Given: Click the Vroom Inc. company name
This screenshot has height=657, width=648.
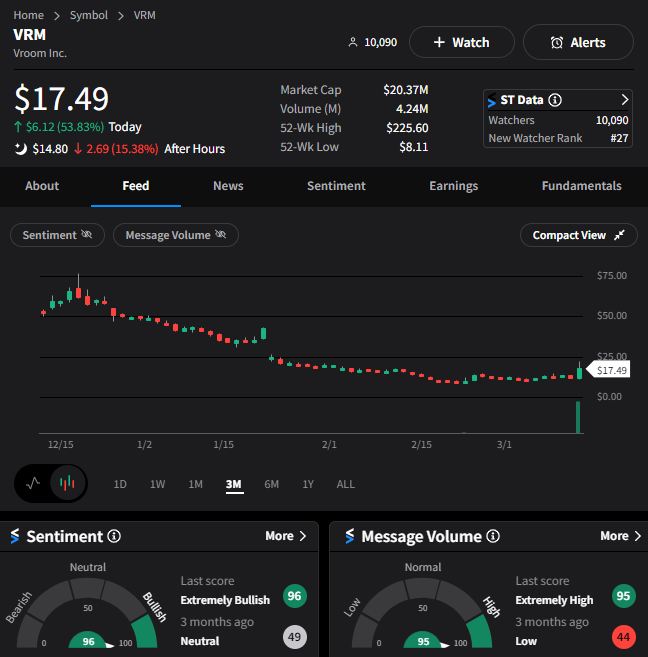Looking at the screenshot, I should pos(40,54).
